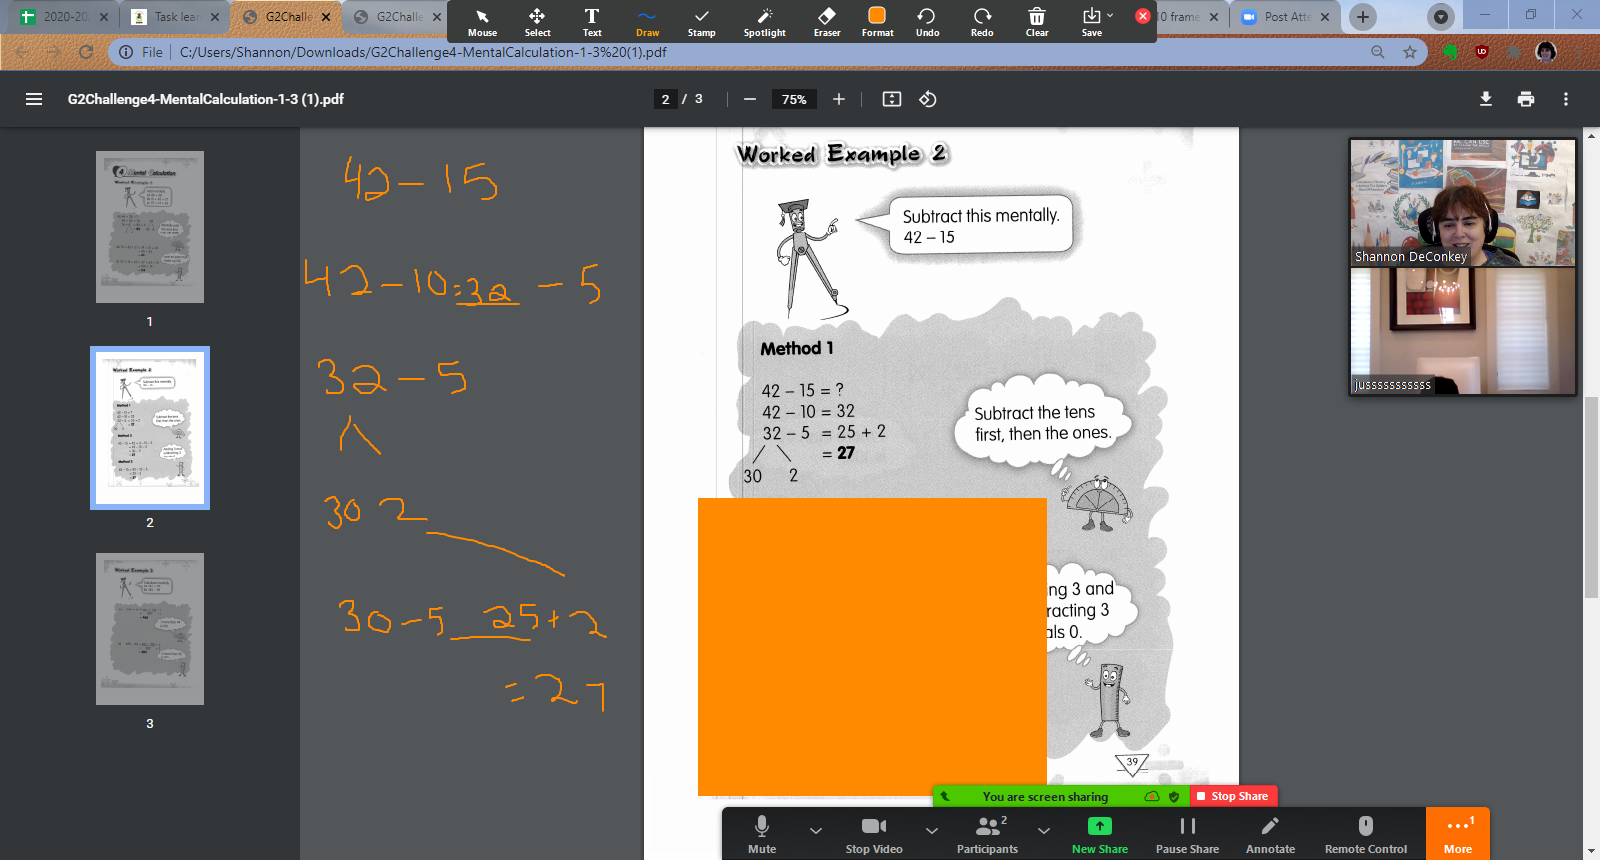Undo the last annotation
Image resolution: width=1600 pixels, height=860 pixels.
click(x=927, y=22)
